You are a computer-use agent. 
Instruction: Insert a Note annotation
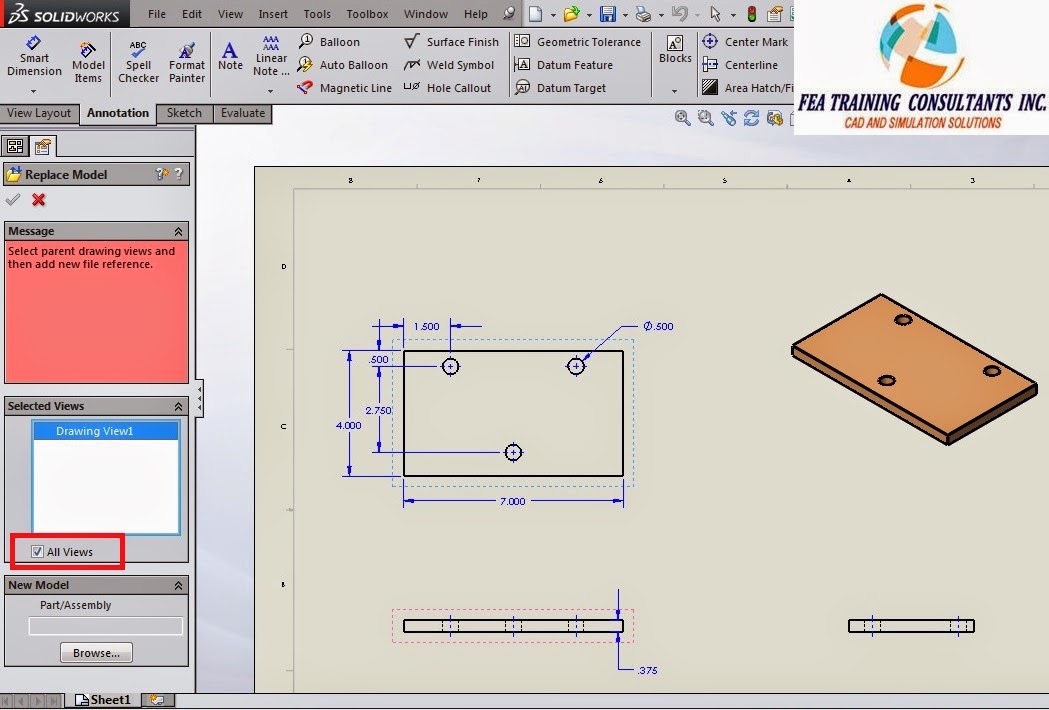230,56
